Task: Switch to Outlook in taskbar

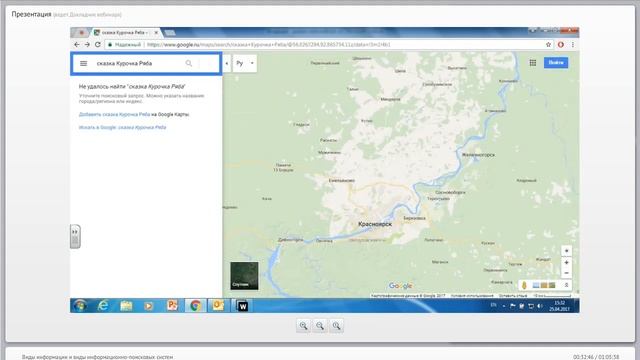Action: coord(218,305)
